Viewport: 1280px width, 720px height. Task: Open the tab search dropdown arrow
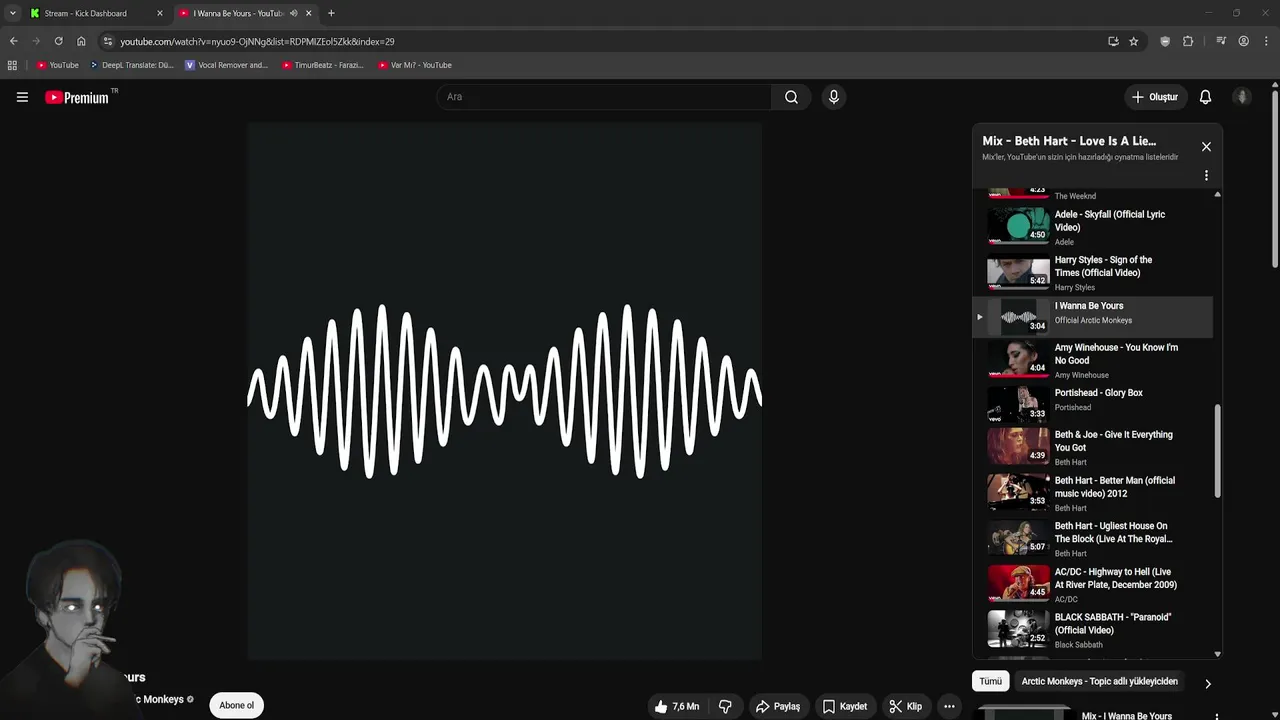pyautogui.click(x=12, y=13)
